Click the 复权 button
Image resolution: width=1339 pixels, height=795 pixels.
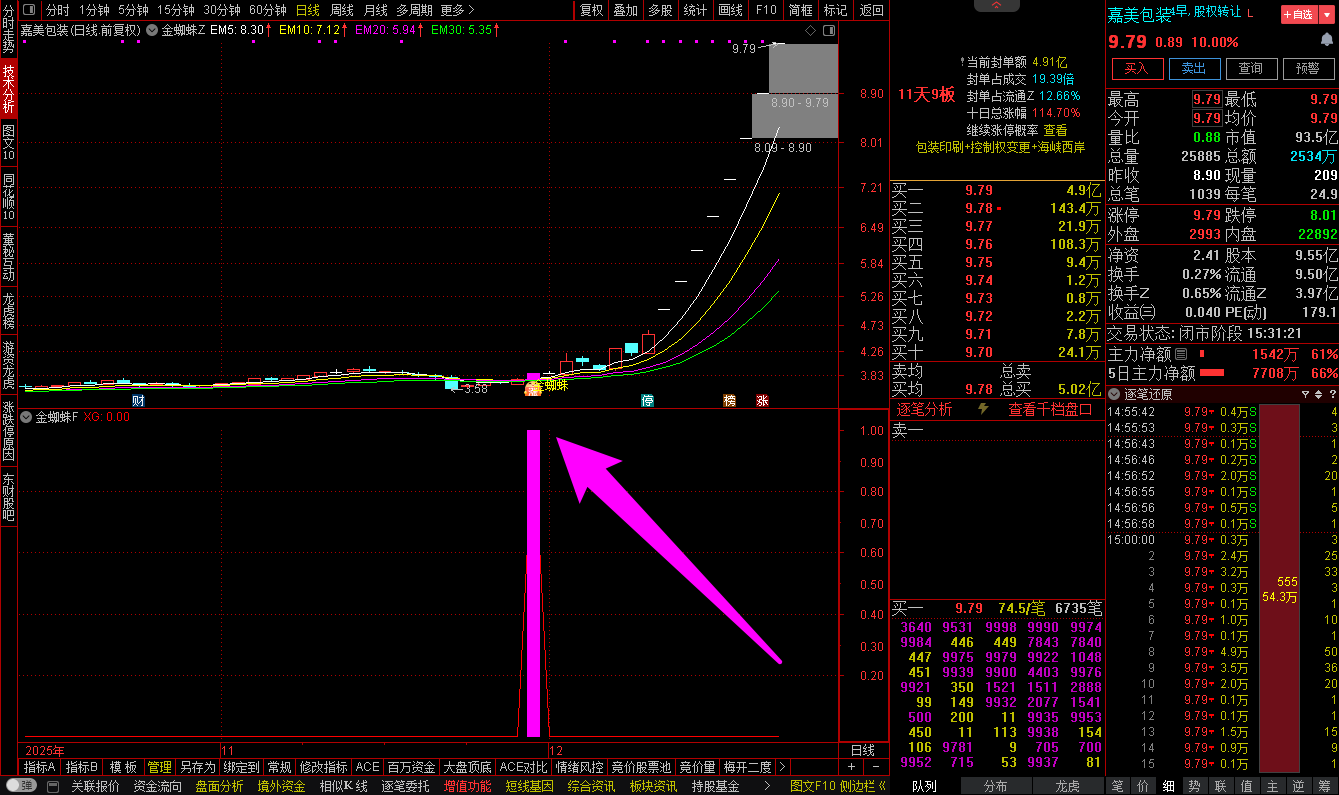[x=592, y=10]
